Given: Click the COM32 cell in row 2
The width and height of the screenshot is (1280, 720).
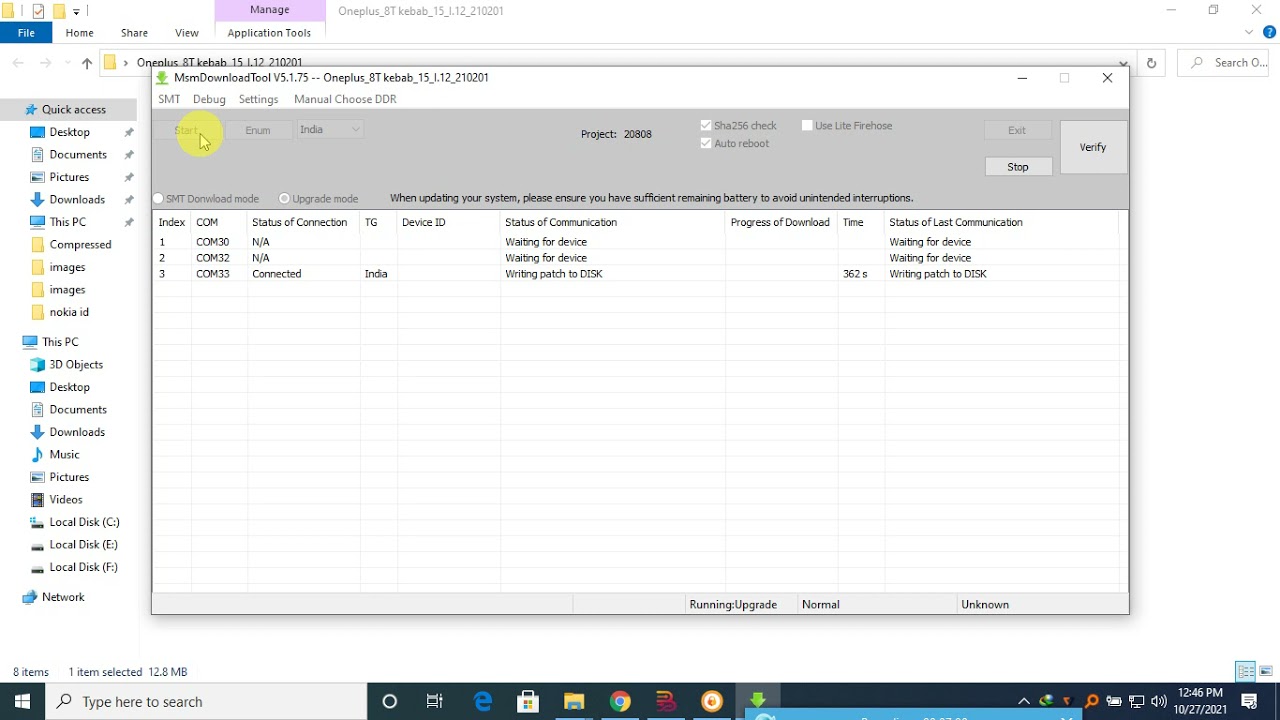Looking at the screenshot, I should [213, 258].
